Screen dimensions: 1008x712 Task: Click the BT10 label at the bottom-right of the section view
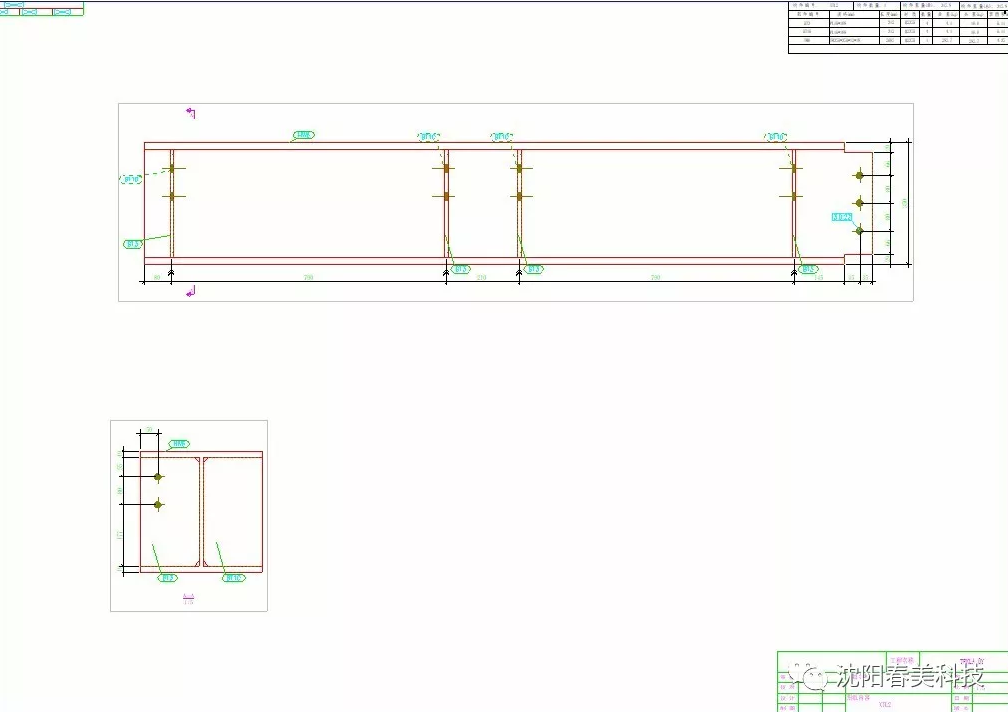click(234, 578)
